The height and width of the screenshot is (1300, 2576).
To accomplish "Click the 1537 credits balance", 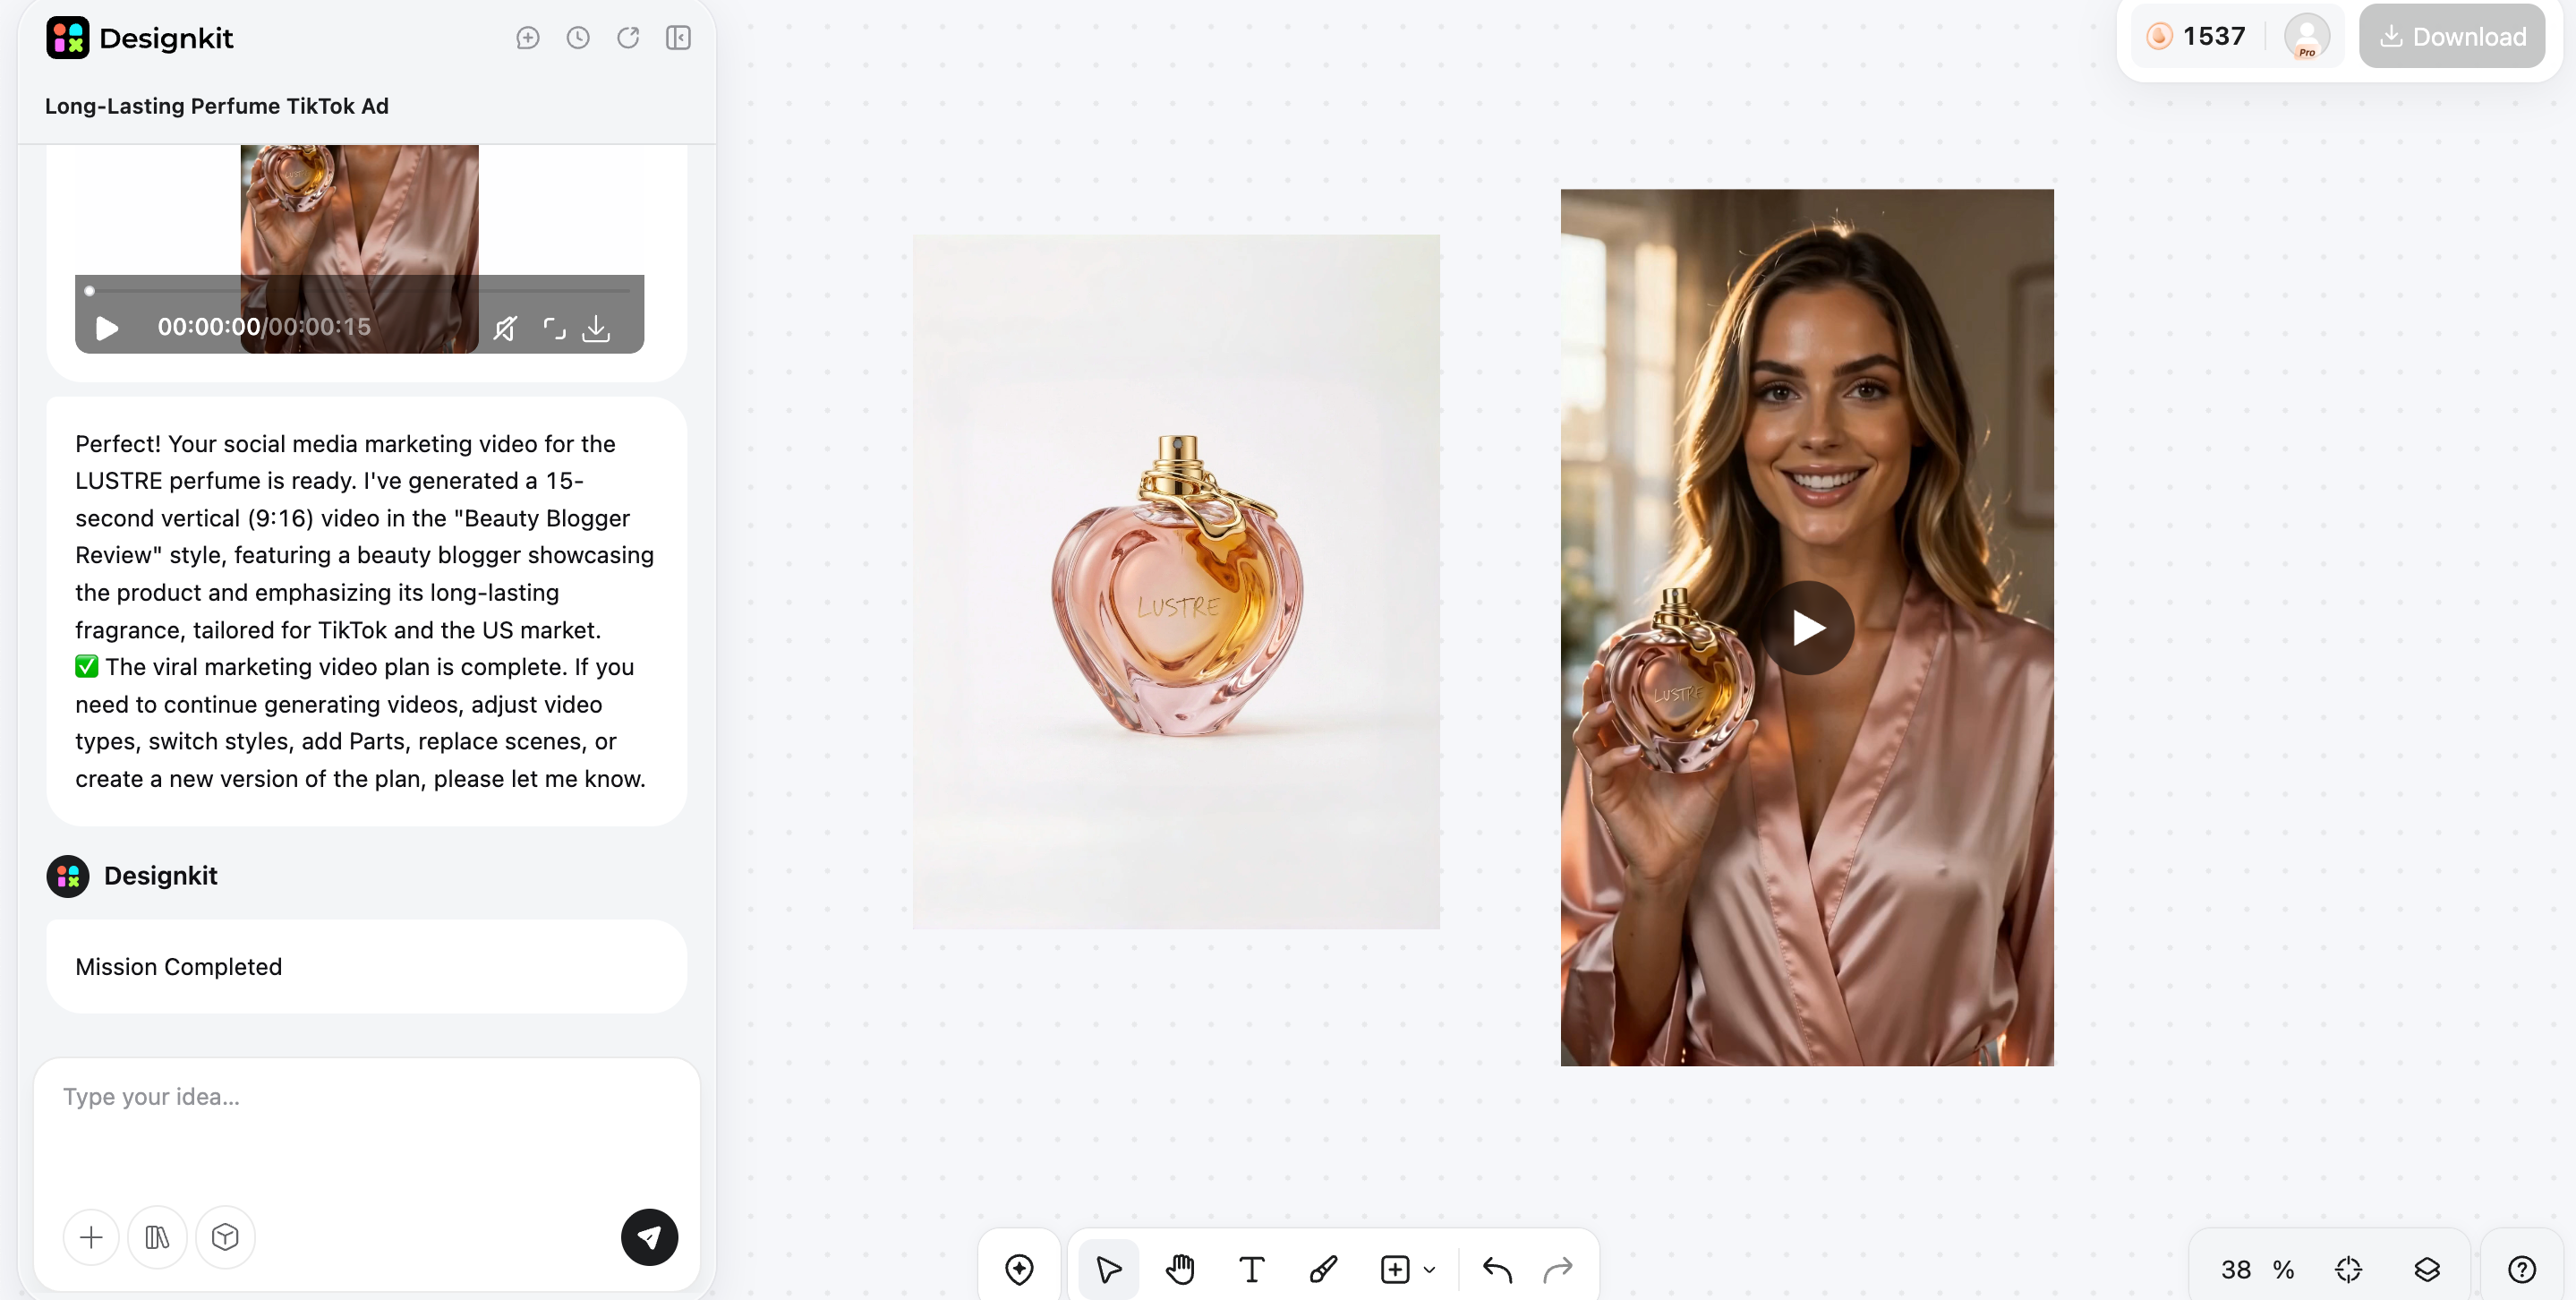I will point(2197,37).
